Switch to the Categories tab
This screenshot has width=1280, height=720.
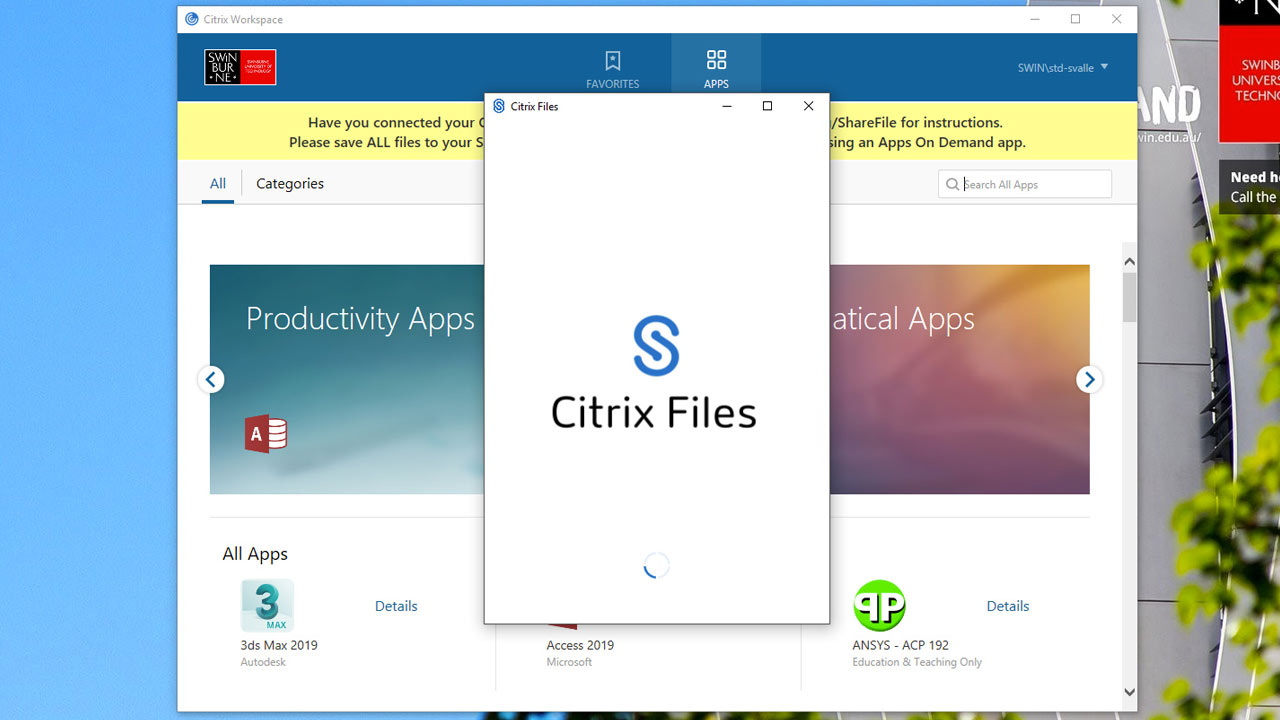(290, 184)
